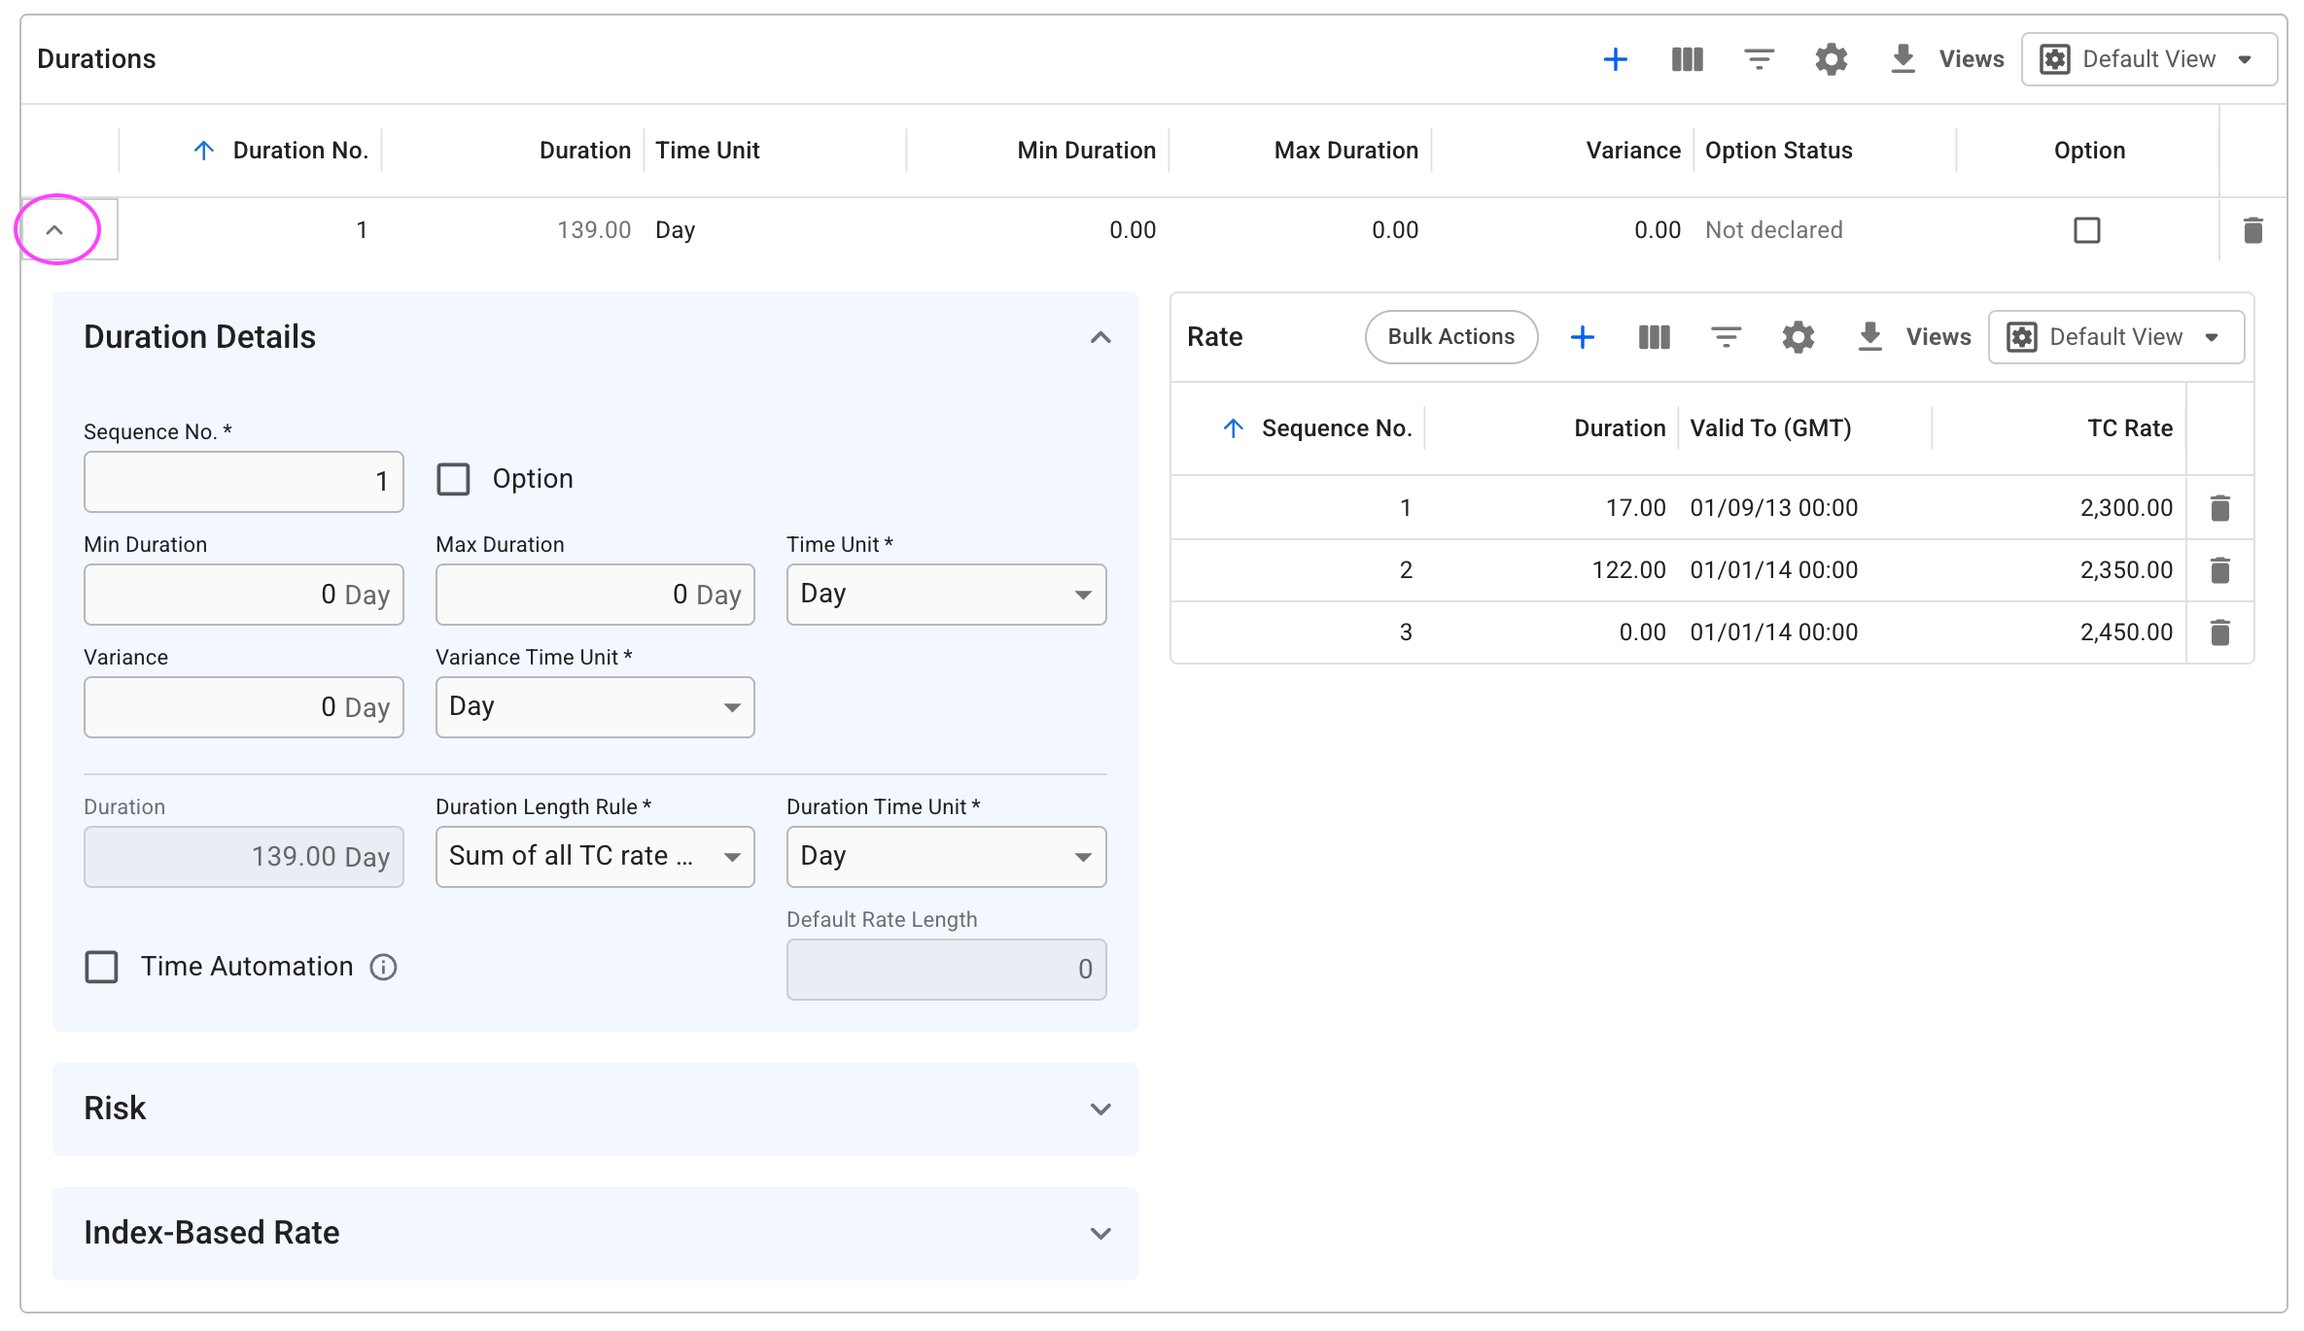
Task: Show Time Automation info tooltip icon
Action: (383, 967)
